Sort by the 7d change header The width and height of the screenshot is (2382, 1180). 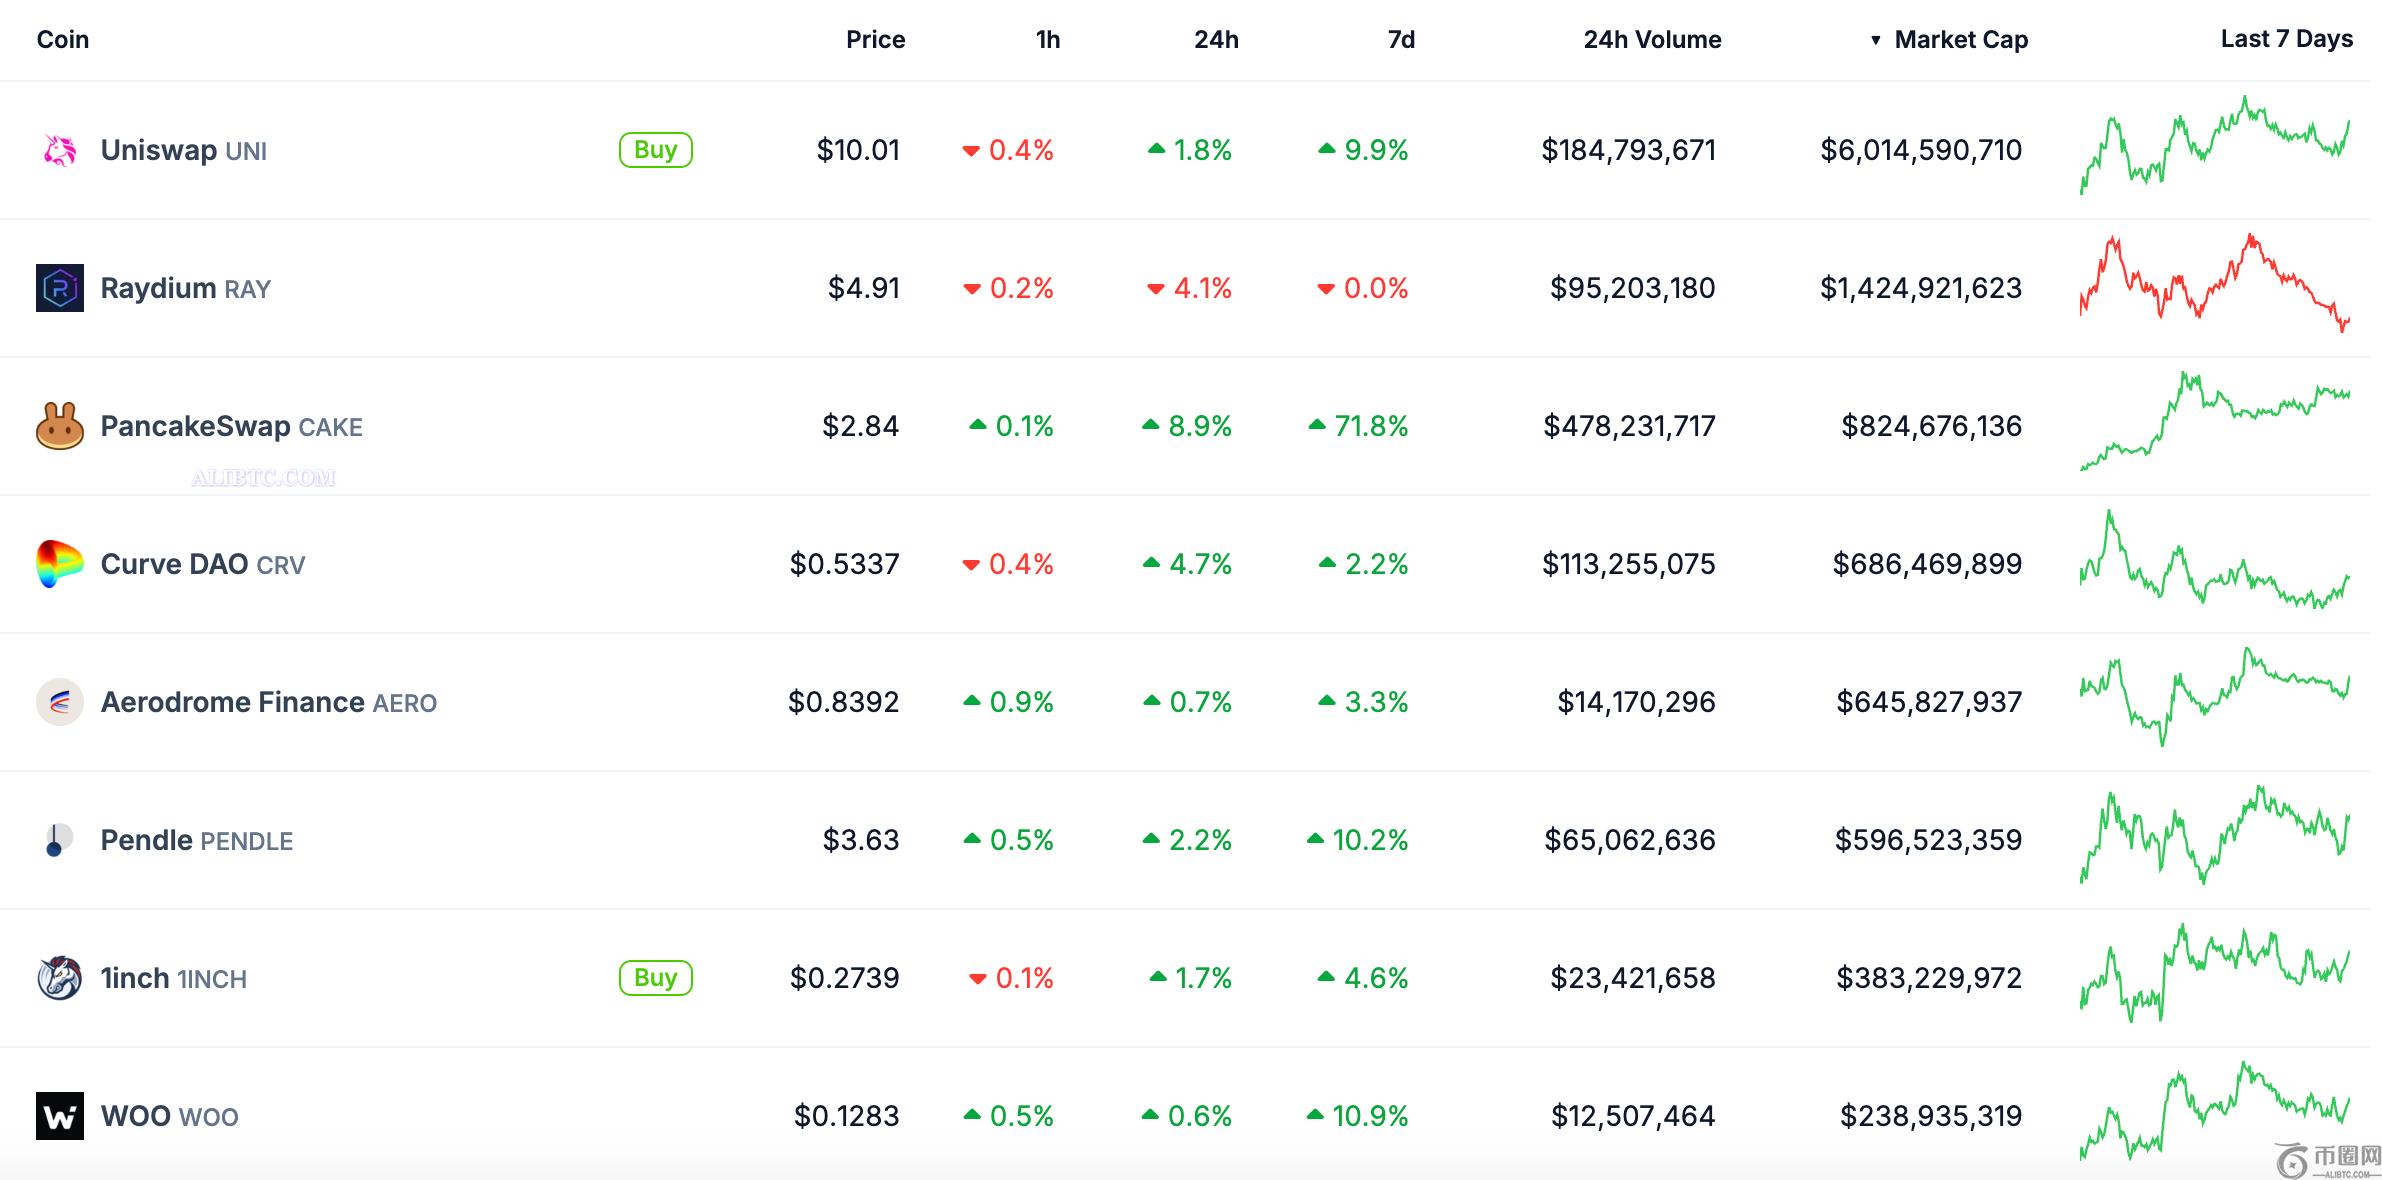(x=1400, y=40)
